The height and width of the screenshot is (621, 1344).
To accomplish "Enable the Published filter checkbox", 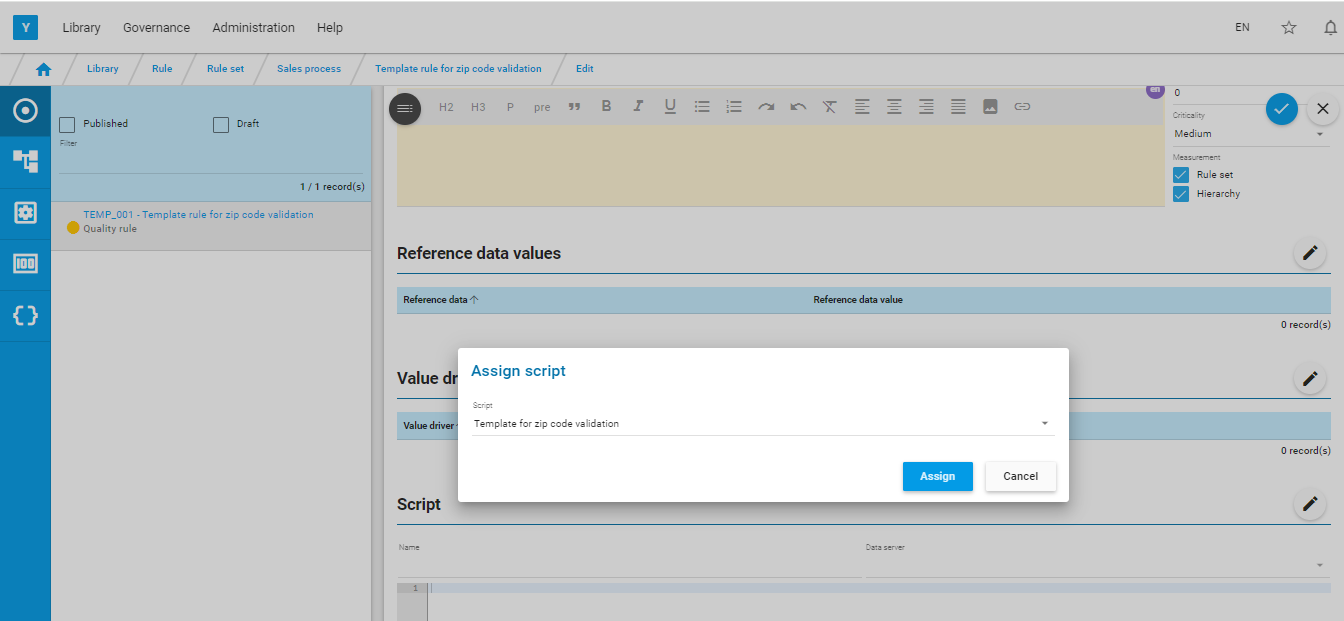I will 68,124.
